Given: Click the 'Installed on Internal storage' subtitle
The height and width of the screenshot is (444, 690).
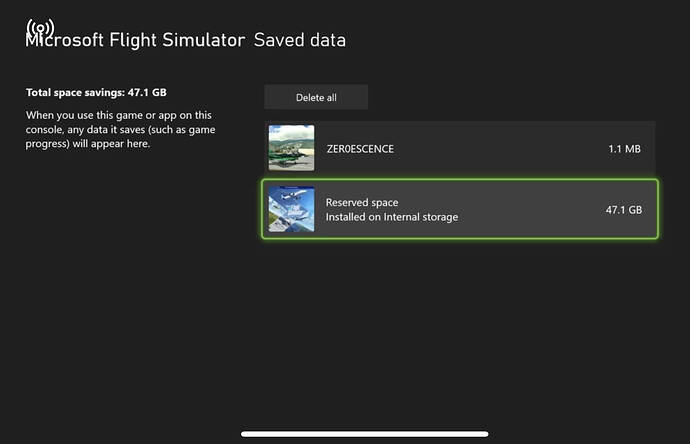Looking at the screenshot, I should (392, 217).
